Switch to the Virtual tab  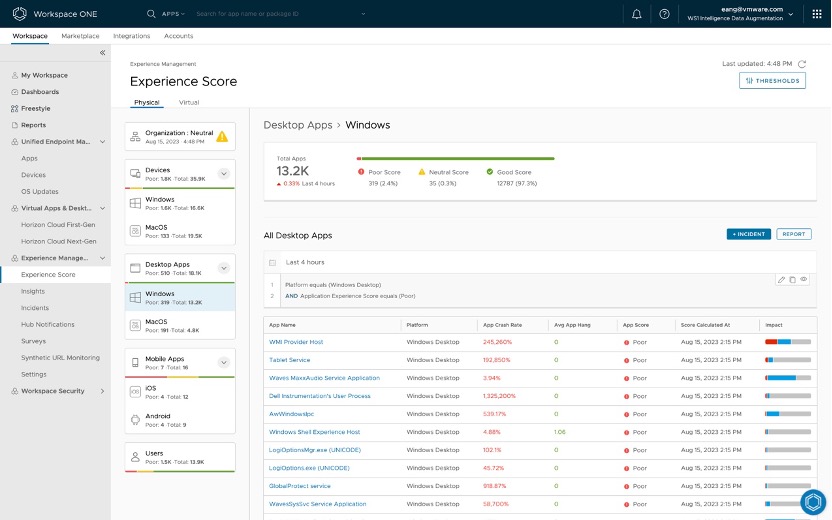point(188,102)
